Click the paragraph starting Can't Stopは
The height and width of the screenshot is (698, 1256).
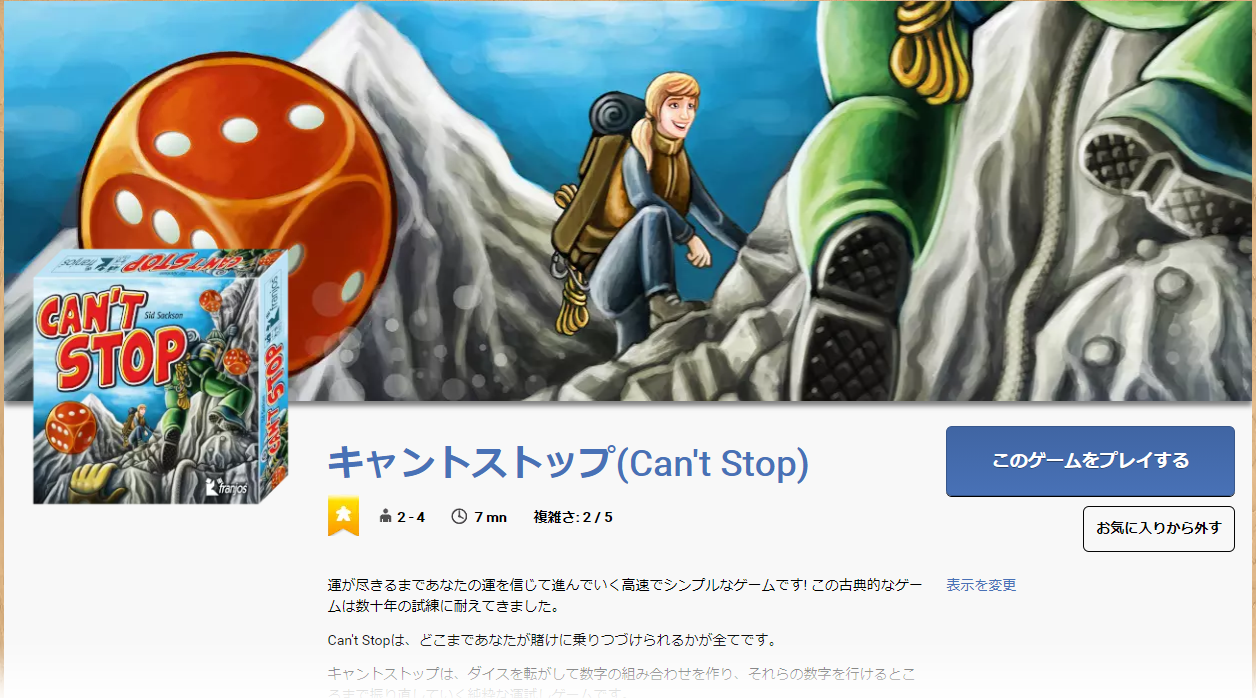pyautogui.click(x=553, y=640)
